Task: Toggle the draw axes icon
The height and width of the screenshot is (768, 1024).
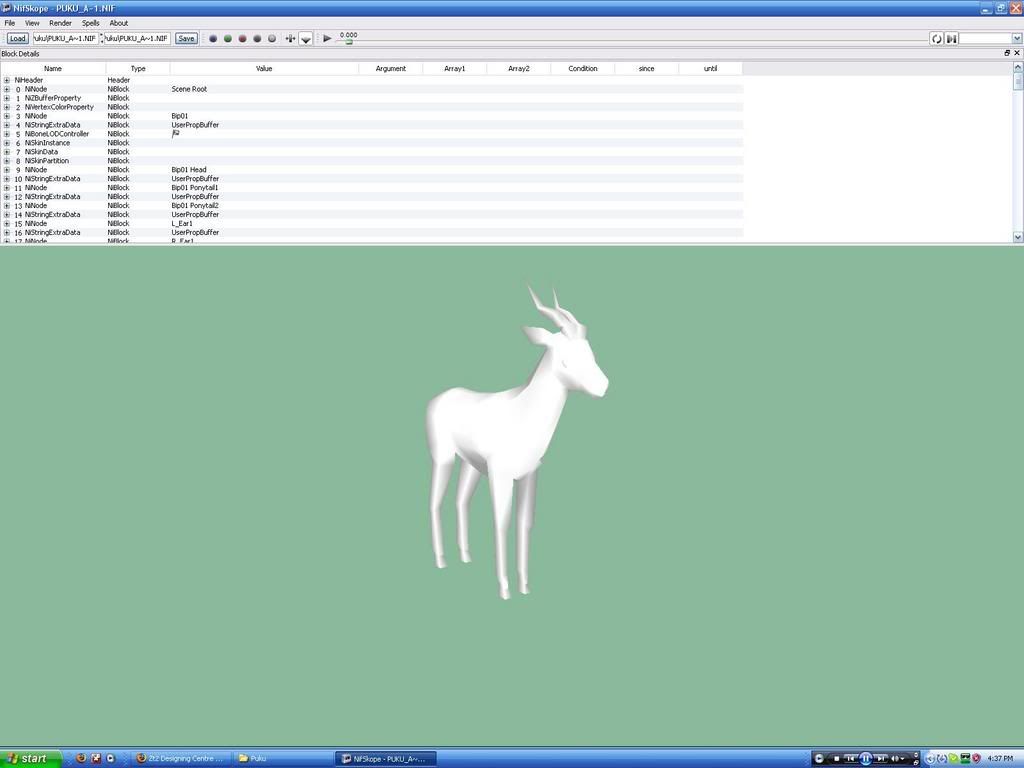Action: [290, 39]
